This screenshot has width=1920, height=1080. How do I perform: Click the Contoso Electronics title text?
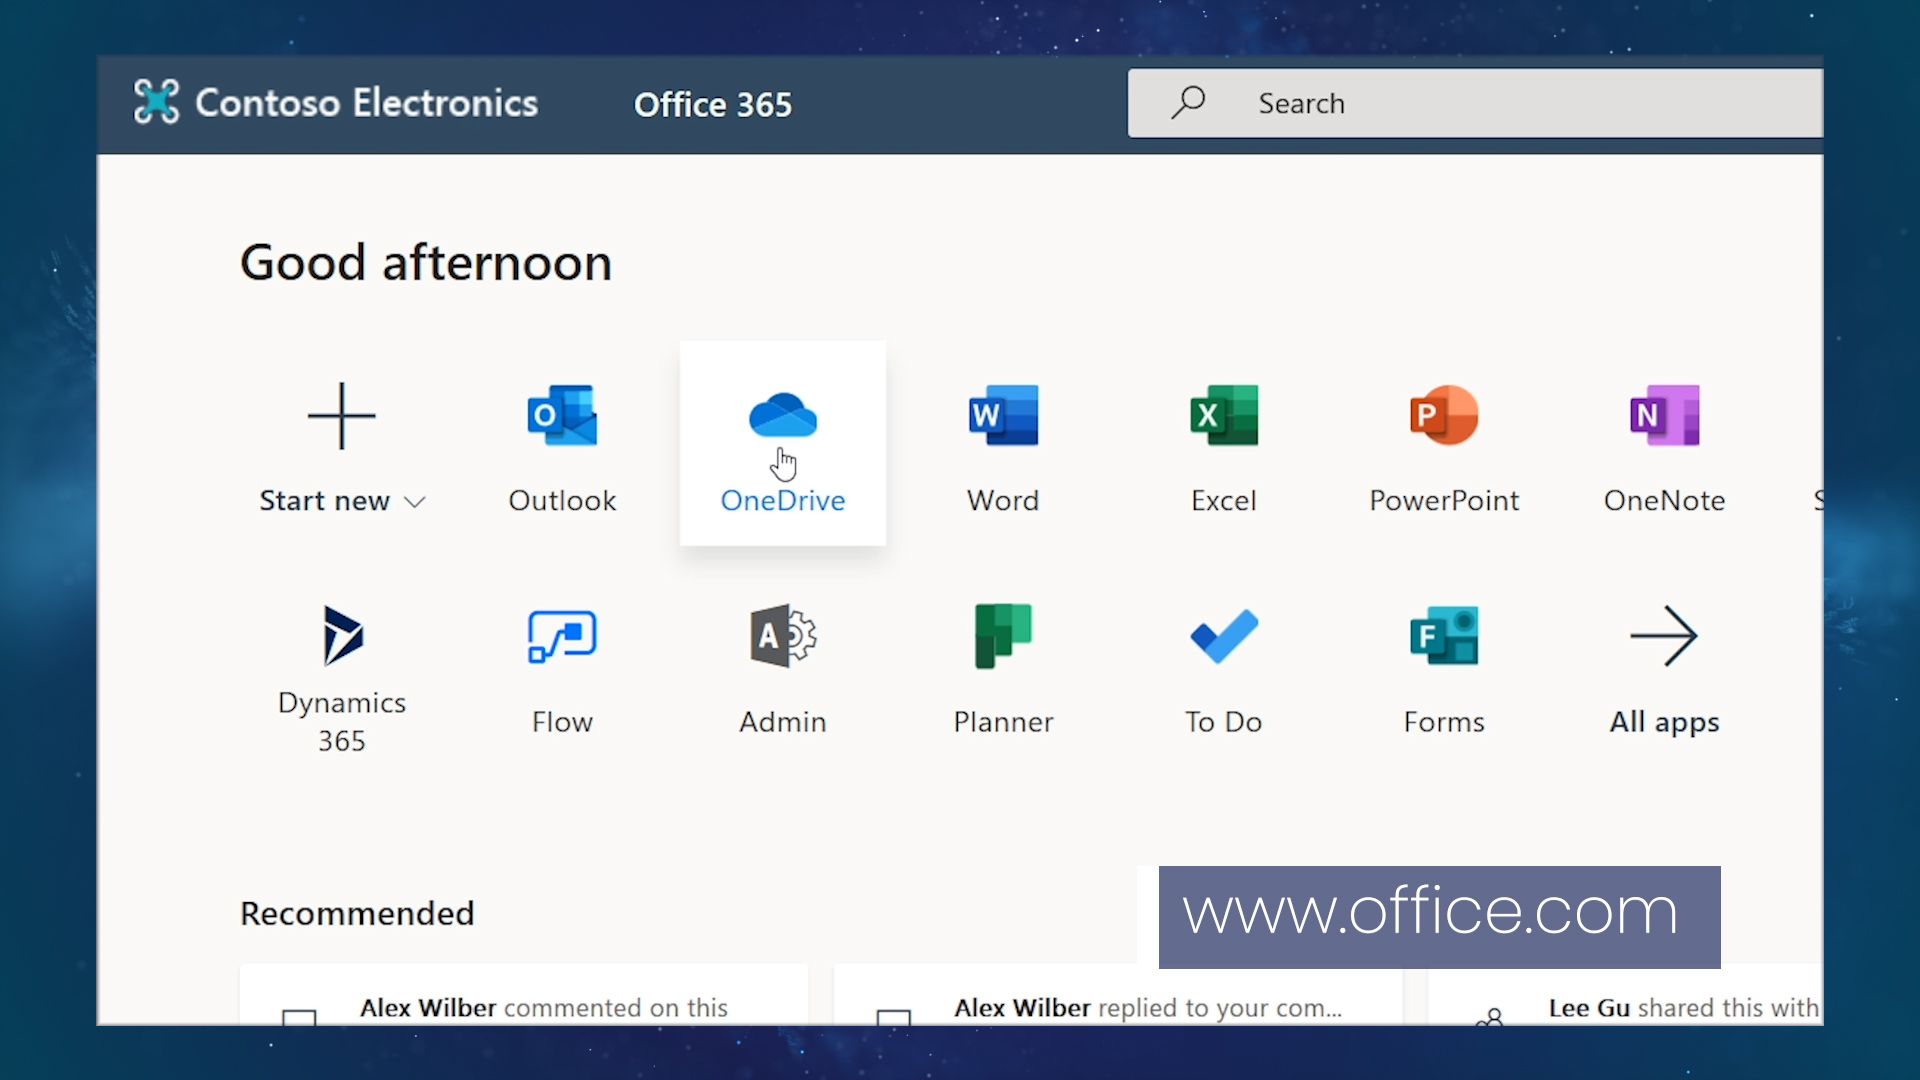point(367,103)
